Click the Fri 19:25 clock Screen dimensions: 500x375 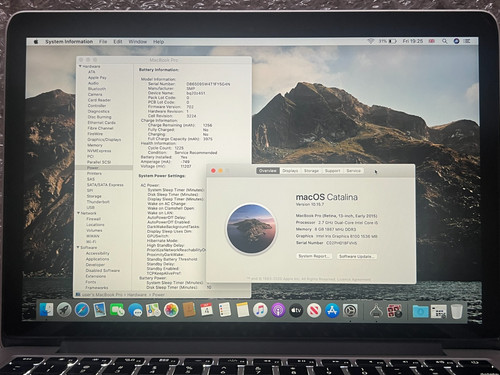pos(413,41)
